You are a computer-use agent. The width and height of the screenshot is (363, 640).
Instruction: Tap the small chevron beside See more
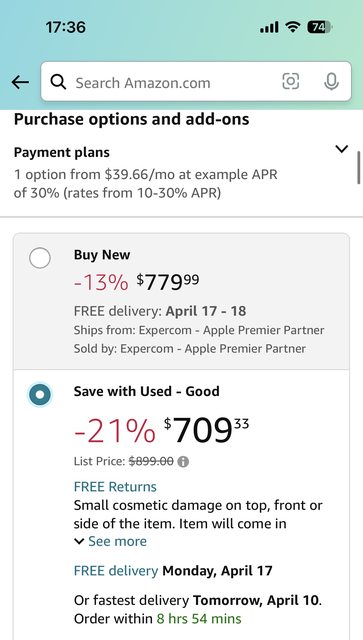(x=79, y=542)
